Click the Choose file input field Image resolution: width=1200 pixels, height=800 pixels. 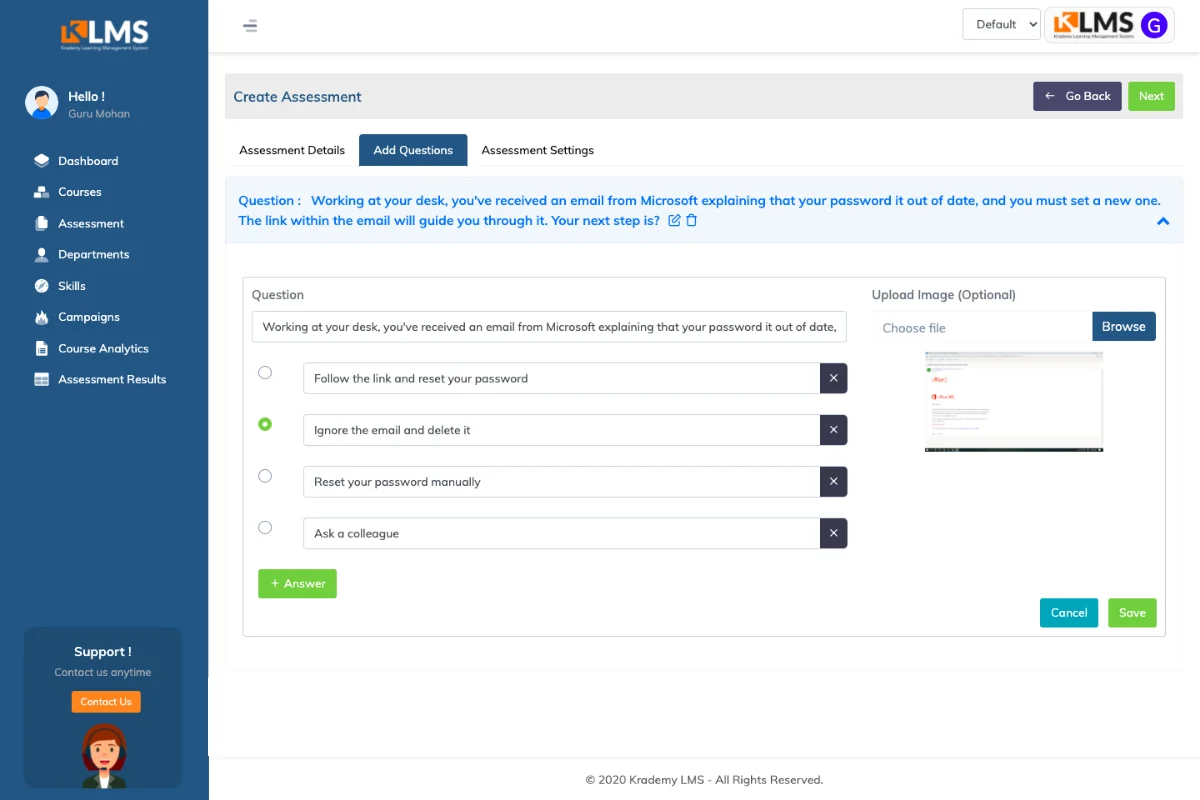click(x=982, y=327)
